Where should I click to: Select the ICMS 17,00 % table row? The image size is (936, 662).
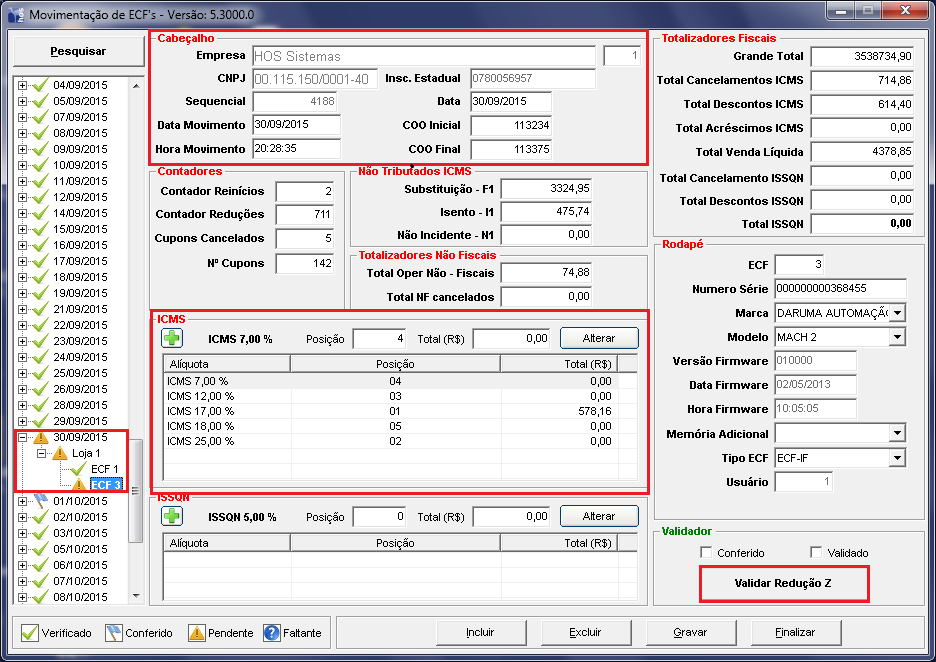[x=390, y=411]
